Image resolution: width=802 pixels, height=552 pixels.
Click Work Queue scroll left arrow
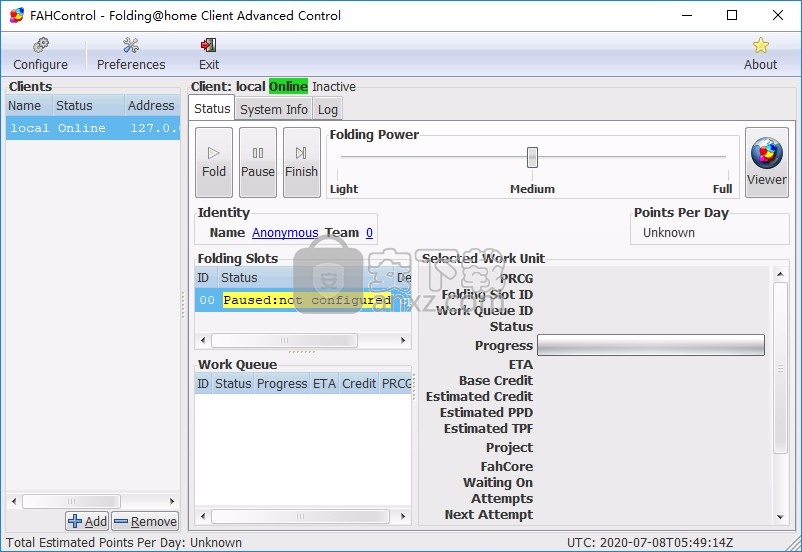[203, 516]
